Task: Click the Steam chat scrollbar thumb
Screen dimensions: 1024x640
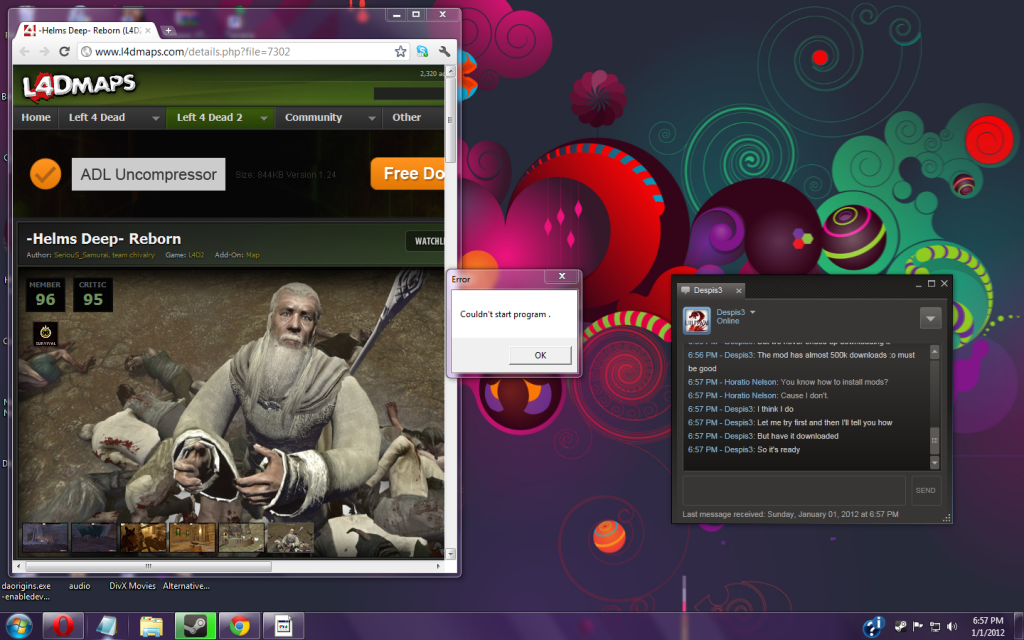Action: (935, 440)
